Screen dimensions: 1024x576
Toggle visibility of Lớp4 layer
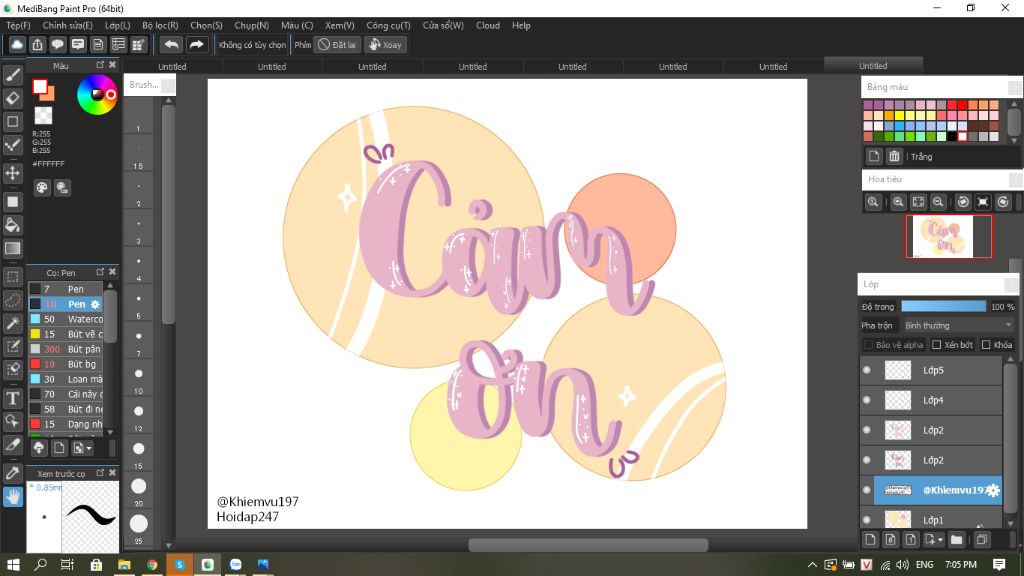pyautogui.click(x=867, y=400)
